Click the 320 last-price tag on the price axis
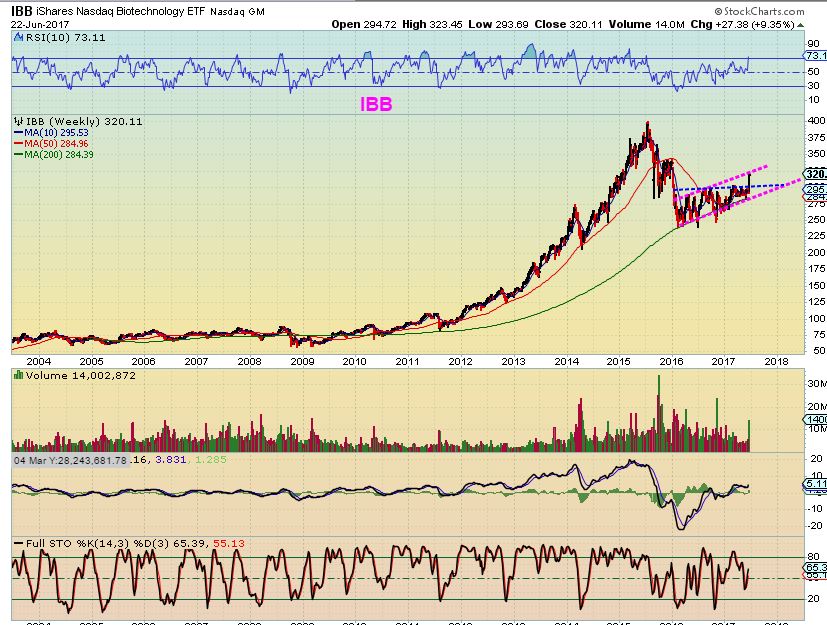The height and width of the screenshot is (625, 827). coord(815,174)
